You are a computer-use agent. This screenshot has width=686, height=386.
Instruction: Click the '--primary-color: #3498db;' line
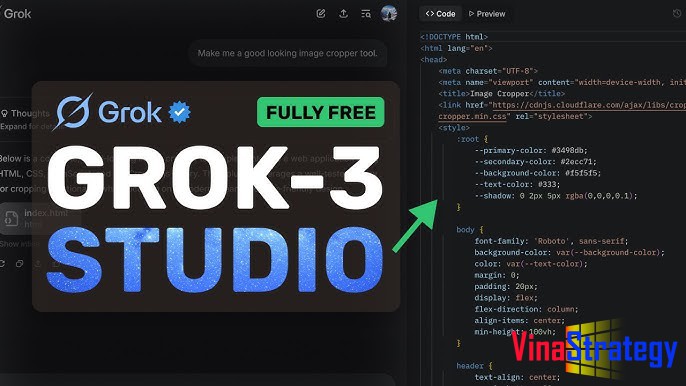(x=531, y=151)
